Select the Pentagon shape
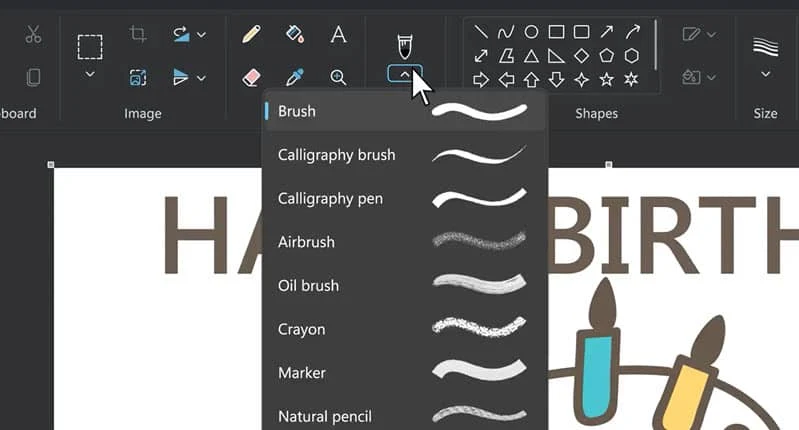This screenshot has height=430, width=799. click(x=606, y=56)
